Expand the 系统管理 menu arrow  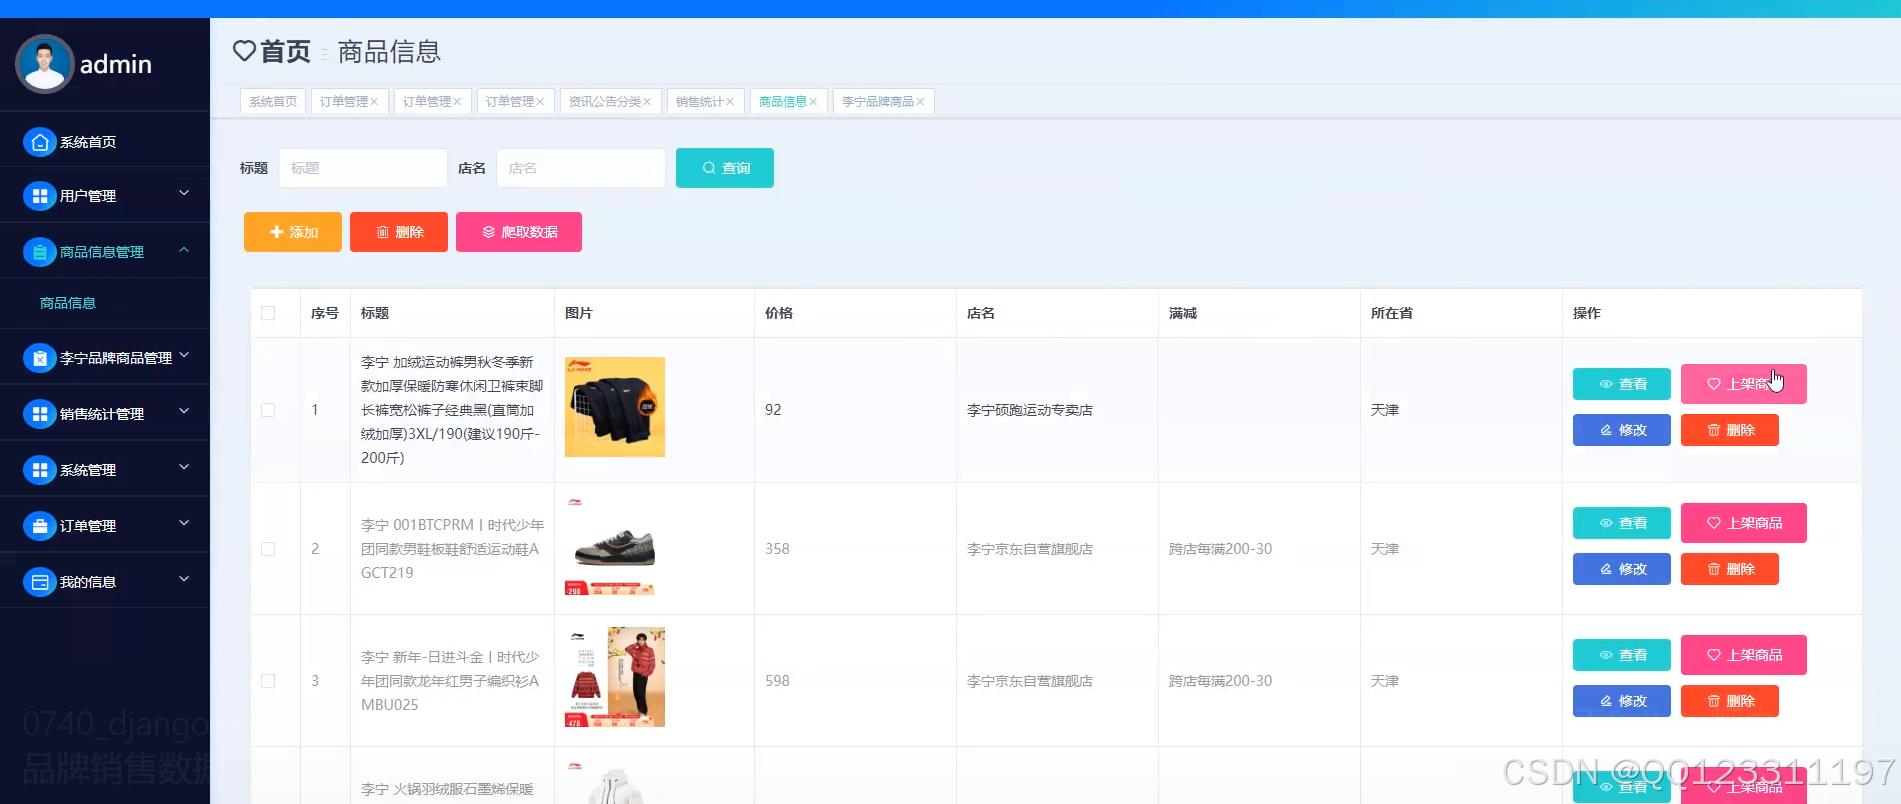(x=184, y=467)
